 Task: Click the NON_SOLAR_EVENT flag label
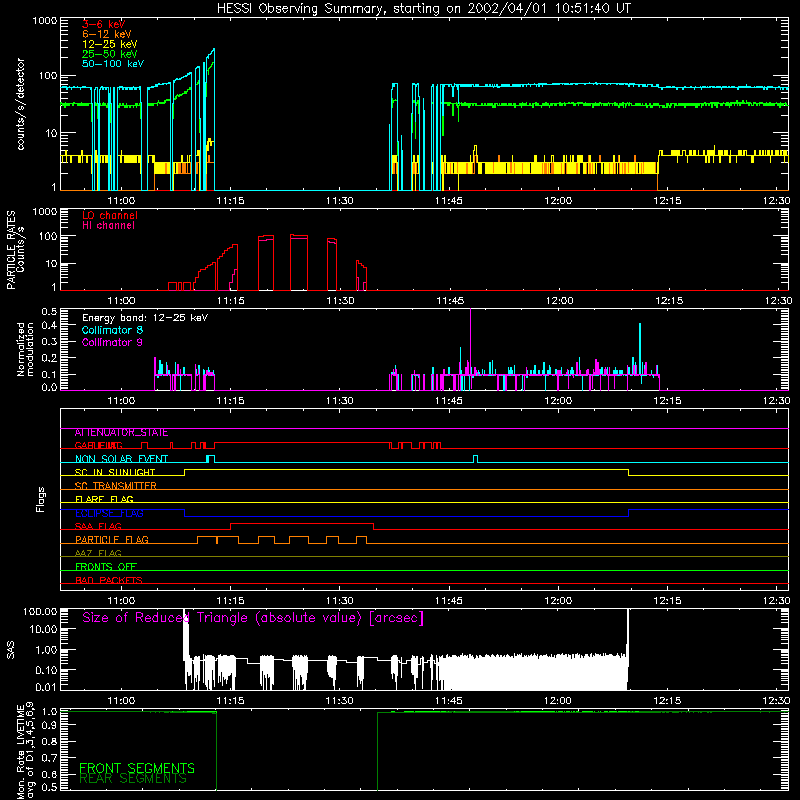pos(121,459)
